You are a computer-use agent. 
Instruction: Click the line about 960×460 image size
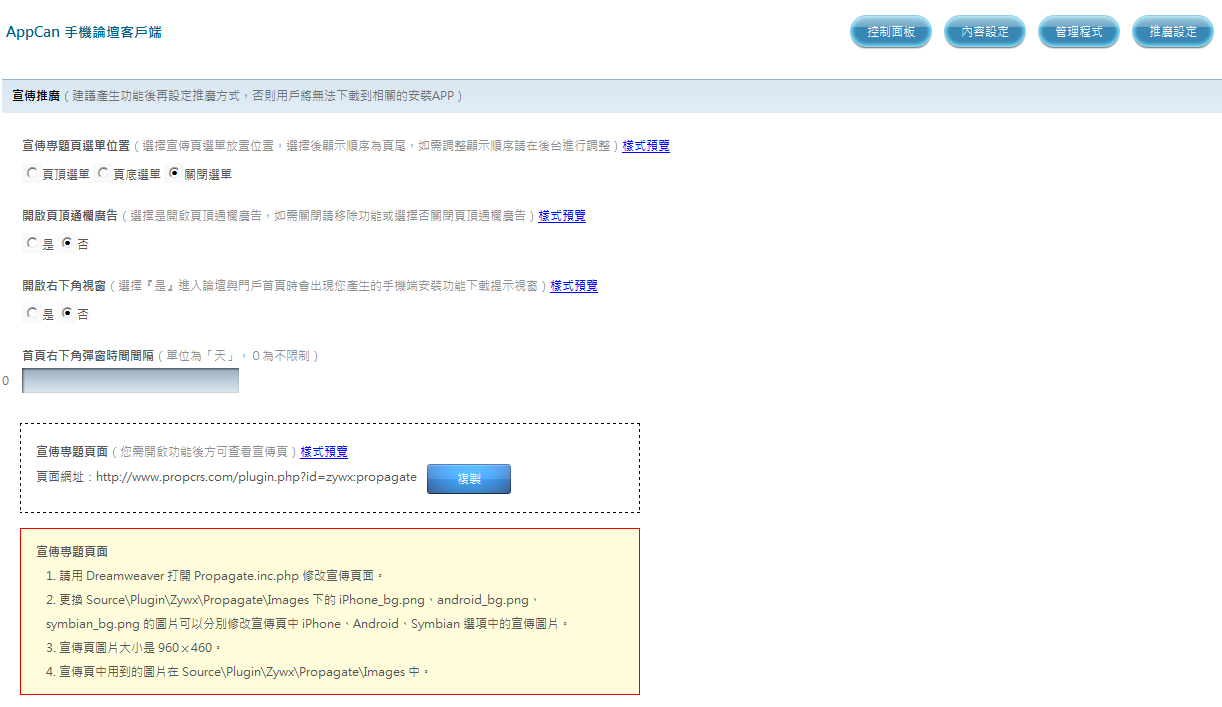tap(134, 648)
